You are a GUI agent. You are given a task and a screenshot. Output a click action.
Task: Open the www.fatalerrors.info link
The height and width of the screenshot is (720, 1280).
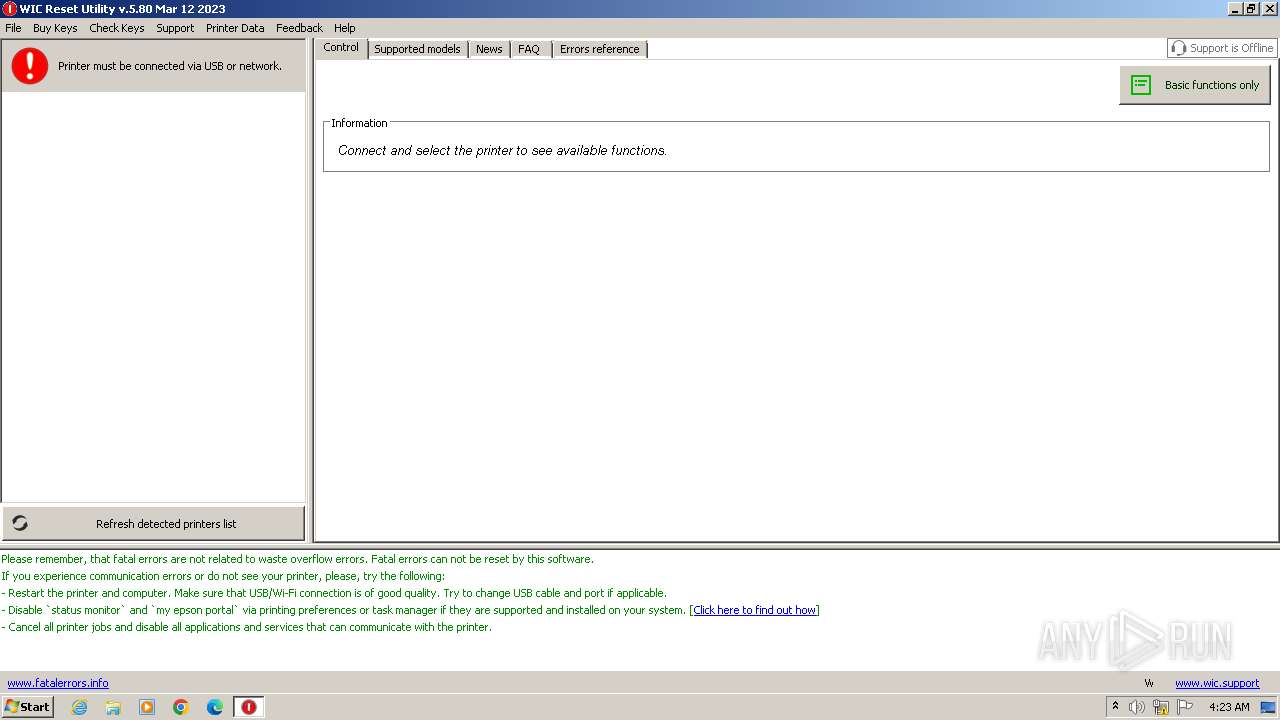point(58,683)
